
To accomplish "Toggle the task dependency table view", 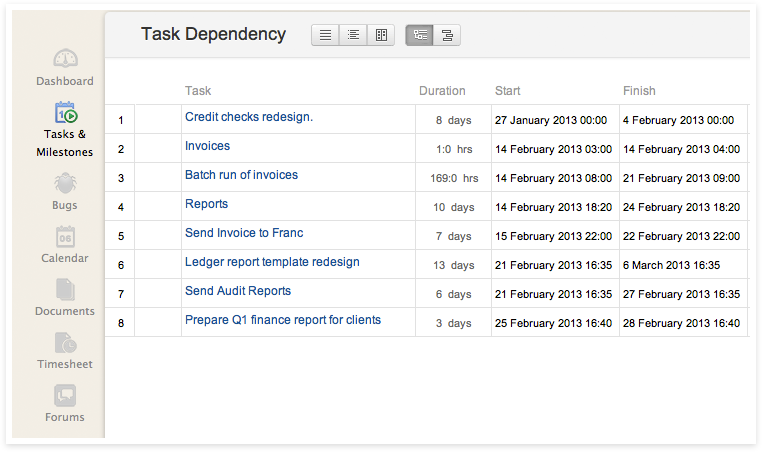I will click(419, 35).
